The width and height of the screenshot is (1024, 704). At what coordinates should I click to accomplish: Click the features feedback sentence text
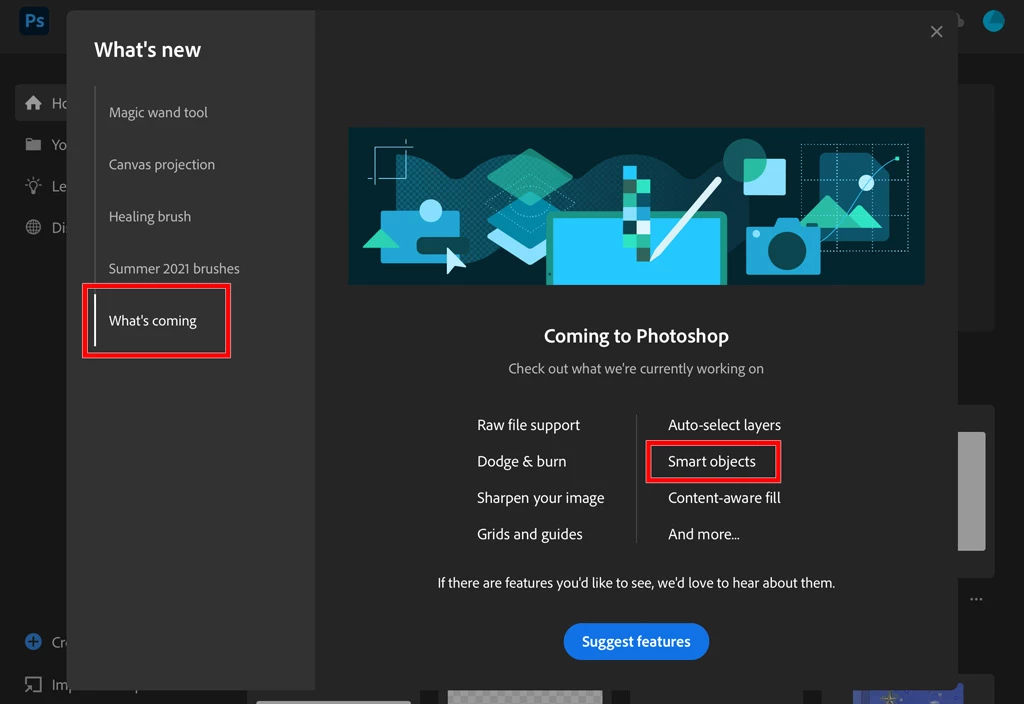click(x=636, y=583)
